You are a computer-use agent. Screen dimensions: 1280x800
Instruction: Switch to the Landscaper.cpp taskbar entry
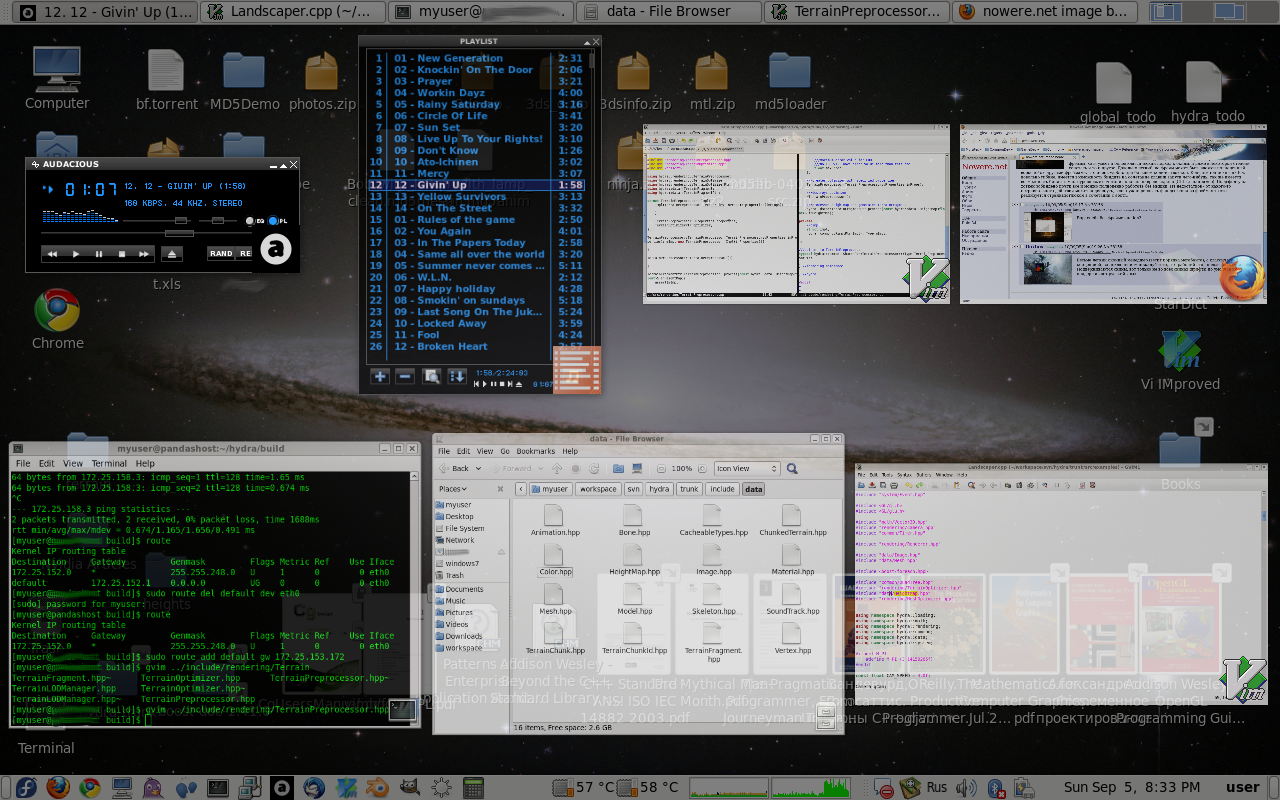(x=292, y=12)
